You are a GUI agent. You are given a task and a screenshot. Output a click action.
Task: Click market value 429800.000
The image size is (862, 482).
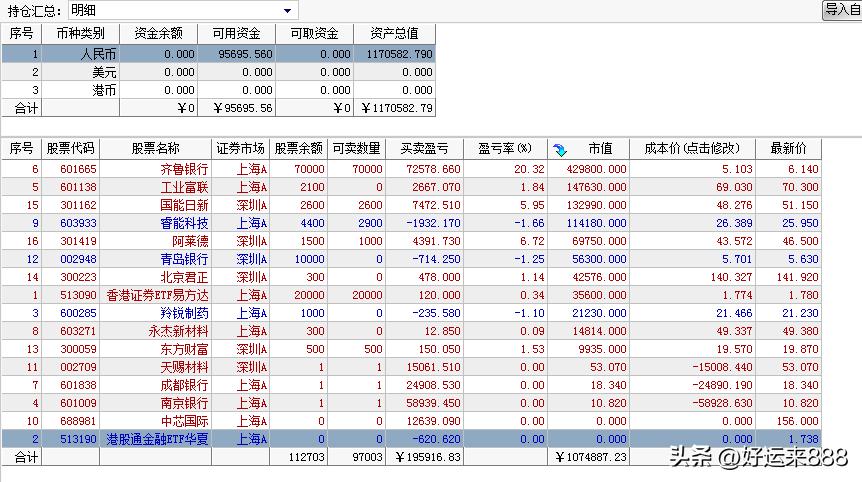pos(596,169)
